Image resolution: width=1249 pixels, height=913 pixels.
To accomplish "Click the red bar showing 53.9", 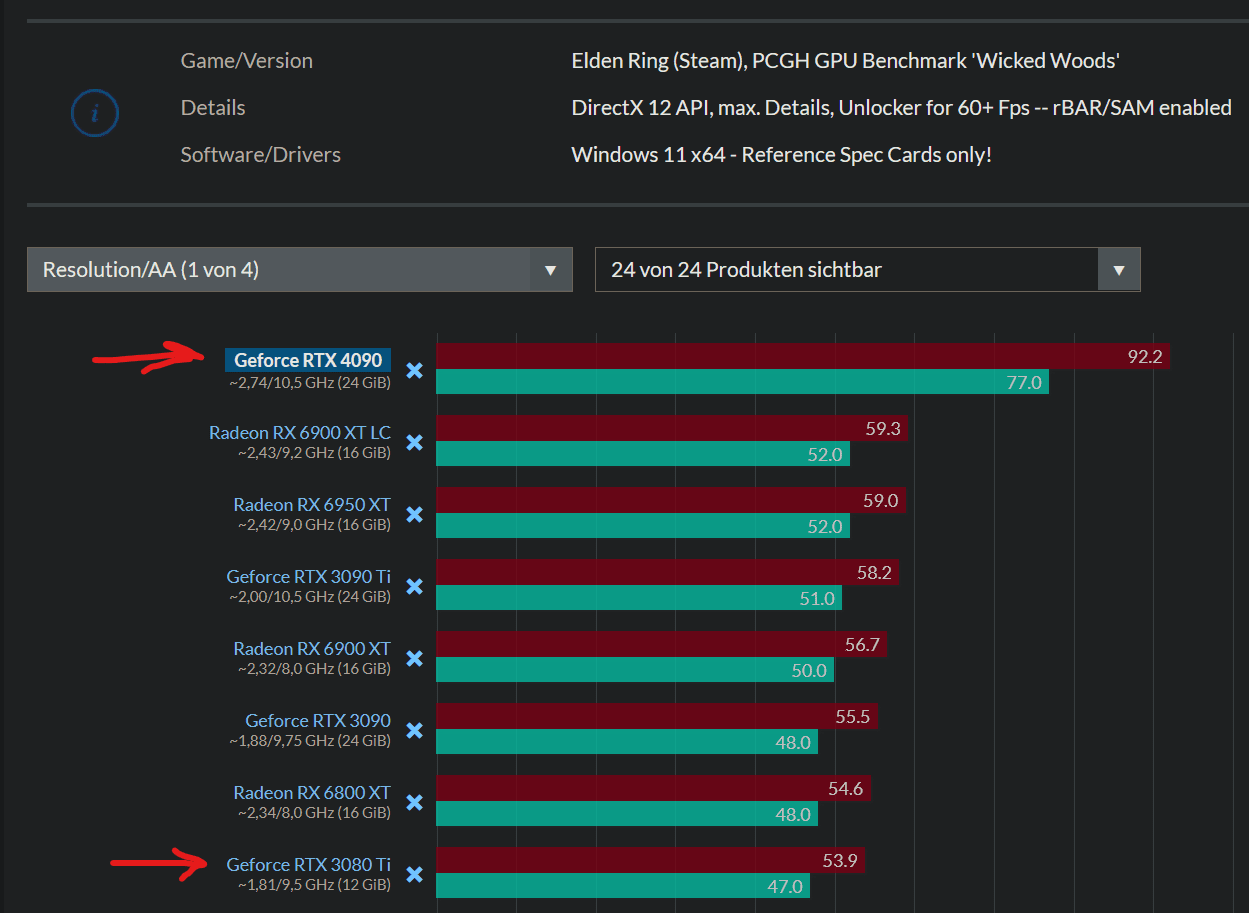I will [651, 861].
